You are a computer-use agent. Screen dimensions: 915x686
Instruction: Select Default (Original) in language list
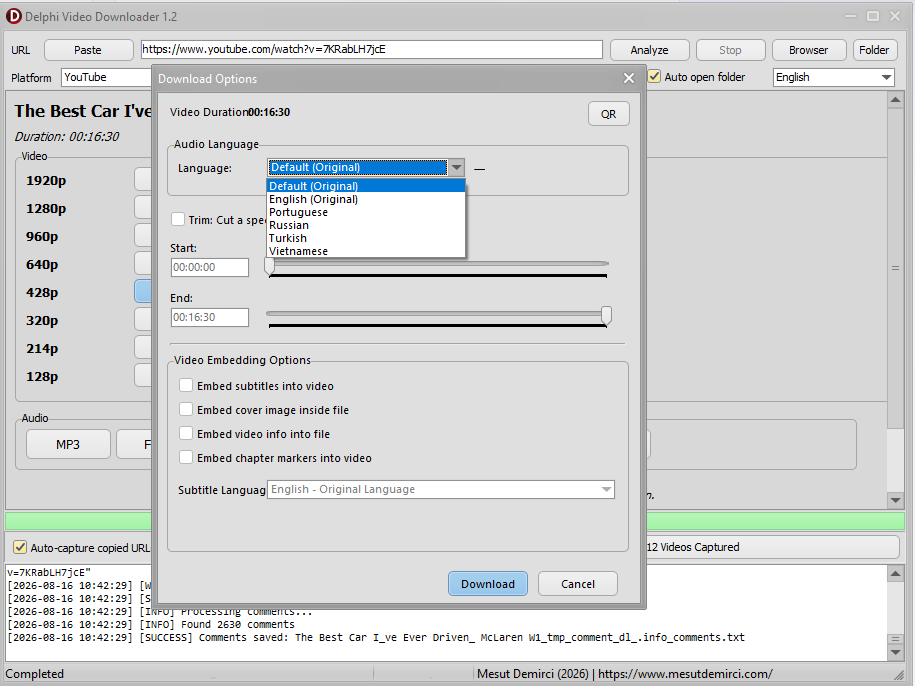366,186
